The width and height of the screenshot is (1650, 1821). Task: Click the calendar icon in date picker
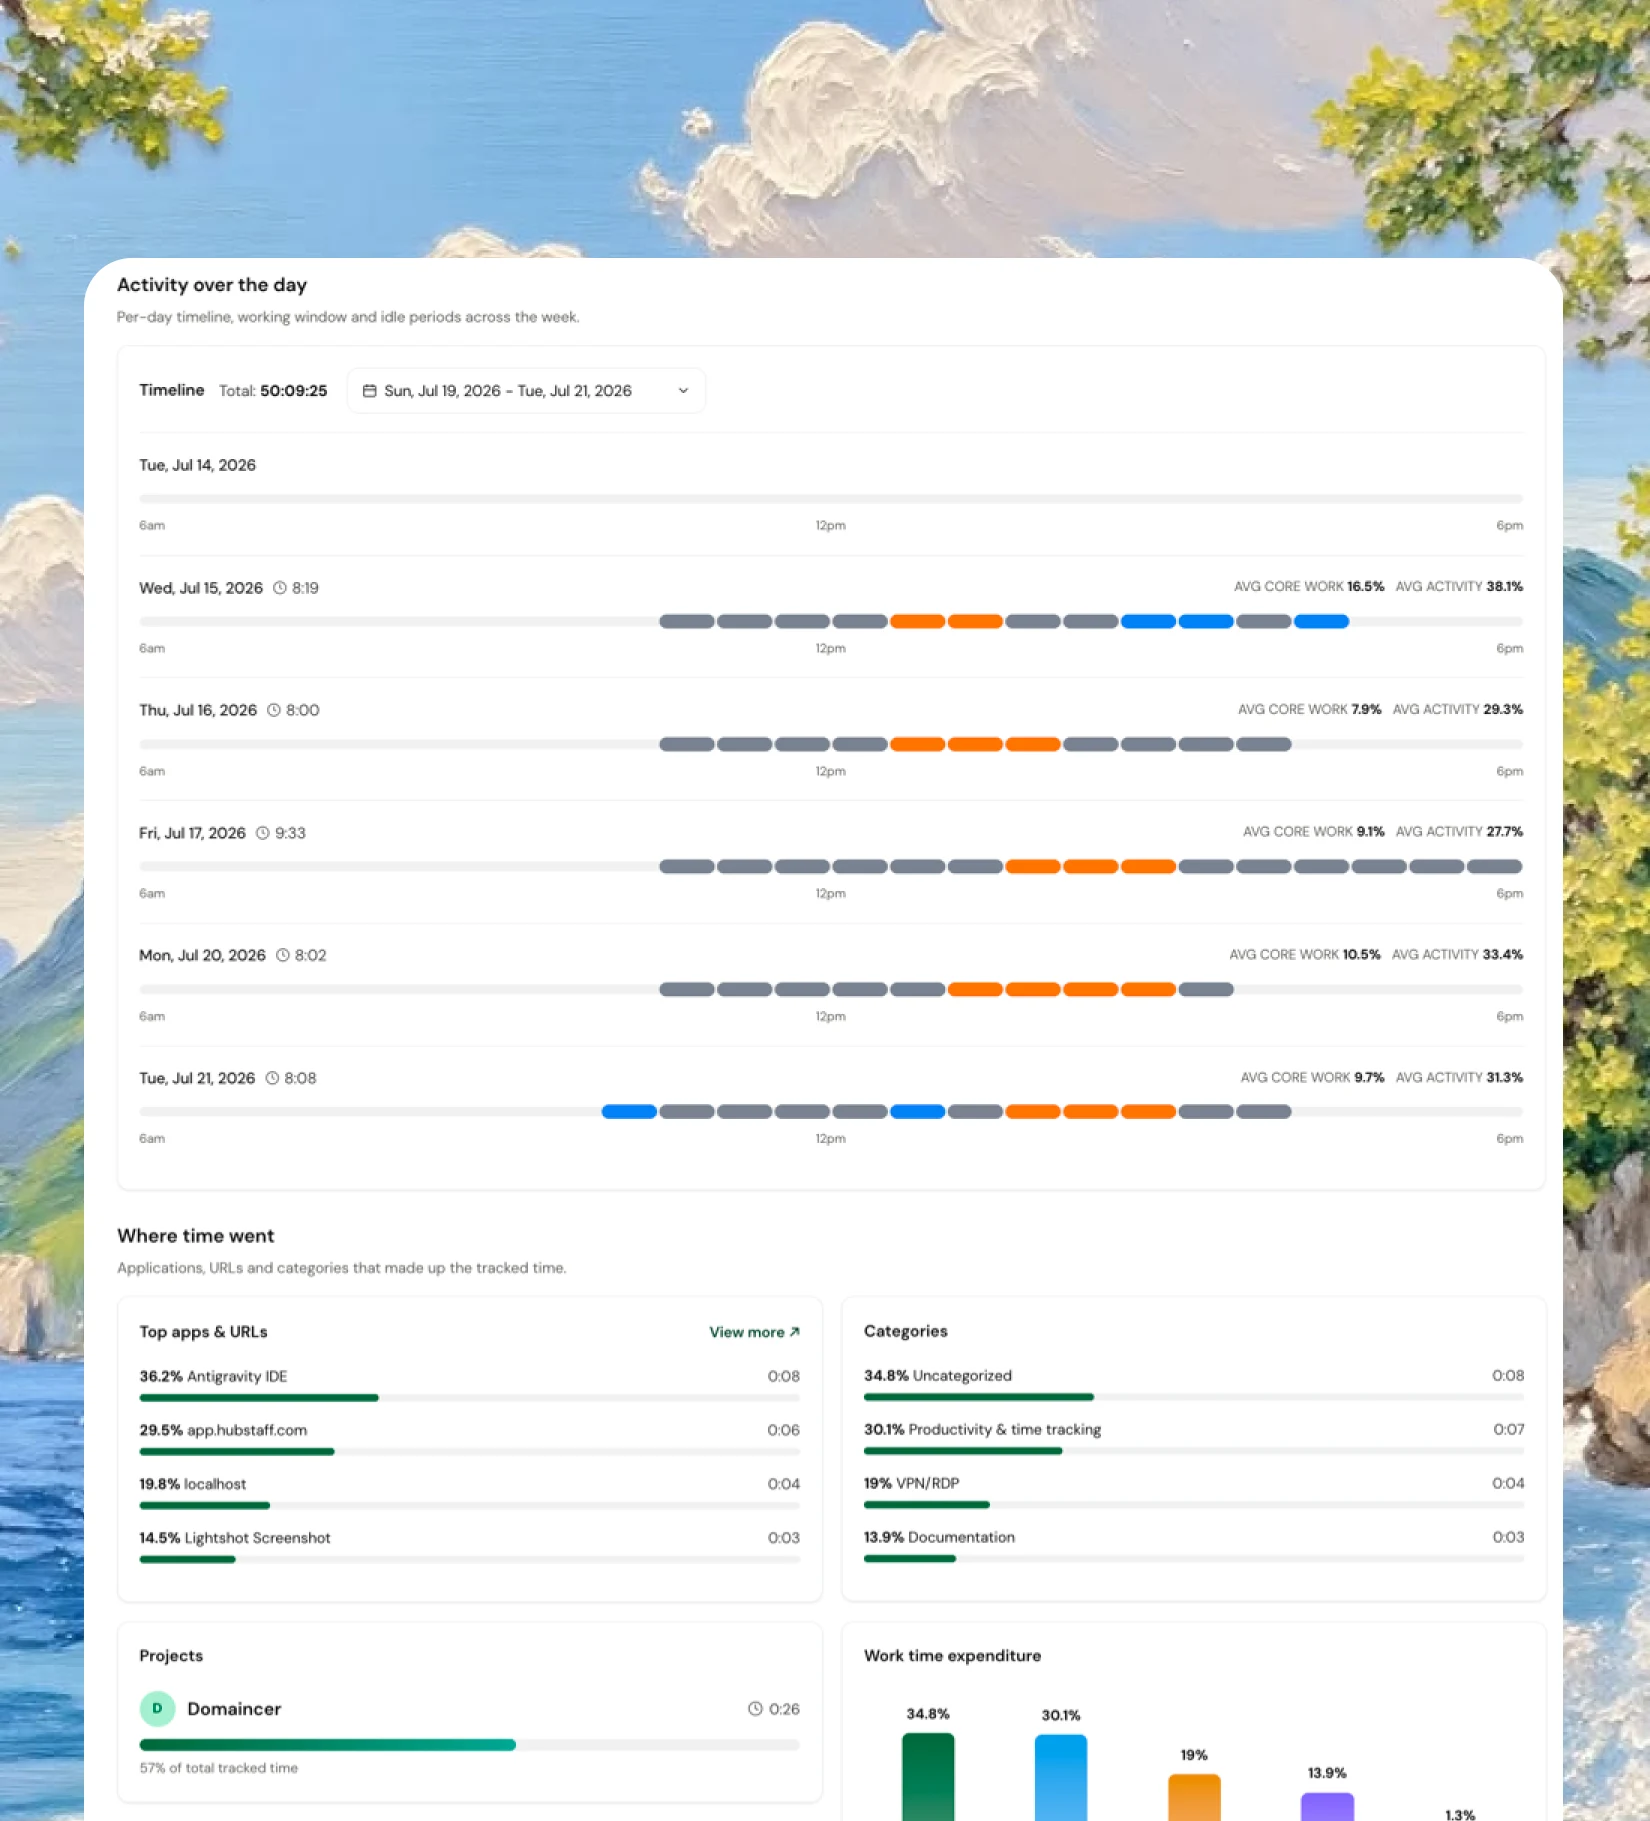tap(369, 391)
